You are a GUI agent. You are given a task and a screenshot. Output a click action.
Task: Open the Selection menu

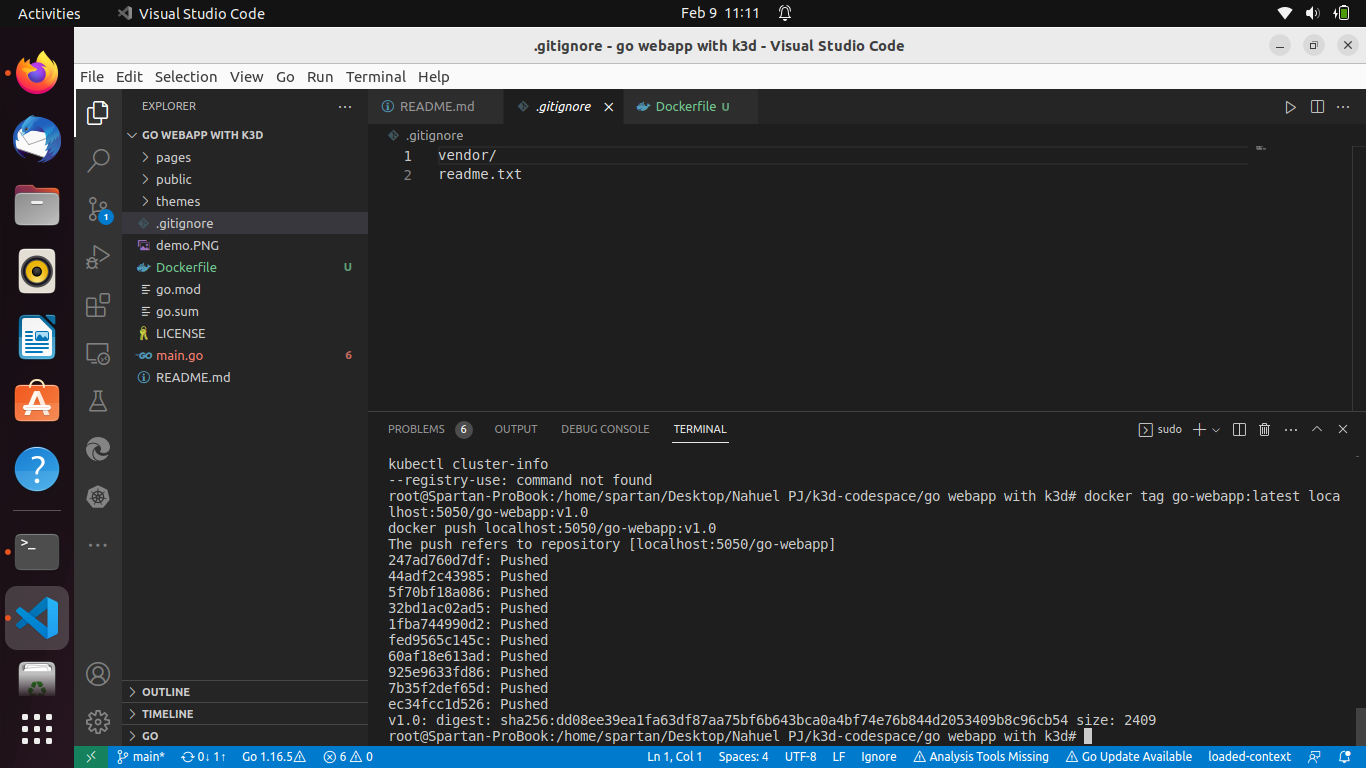point(186,77)
